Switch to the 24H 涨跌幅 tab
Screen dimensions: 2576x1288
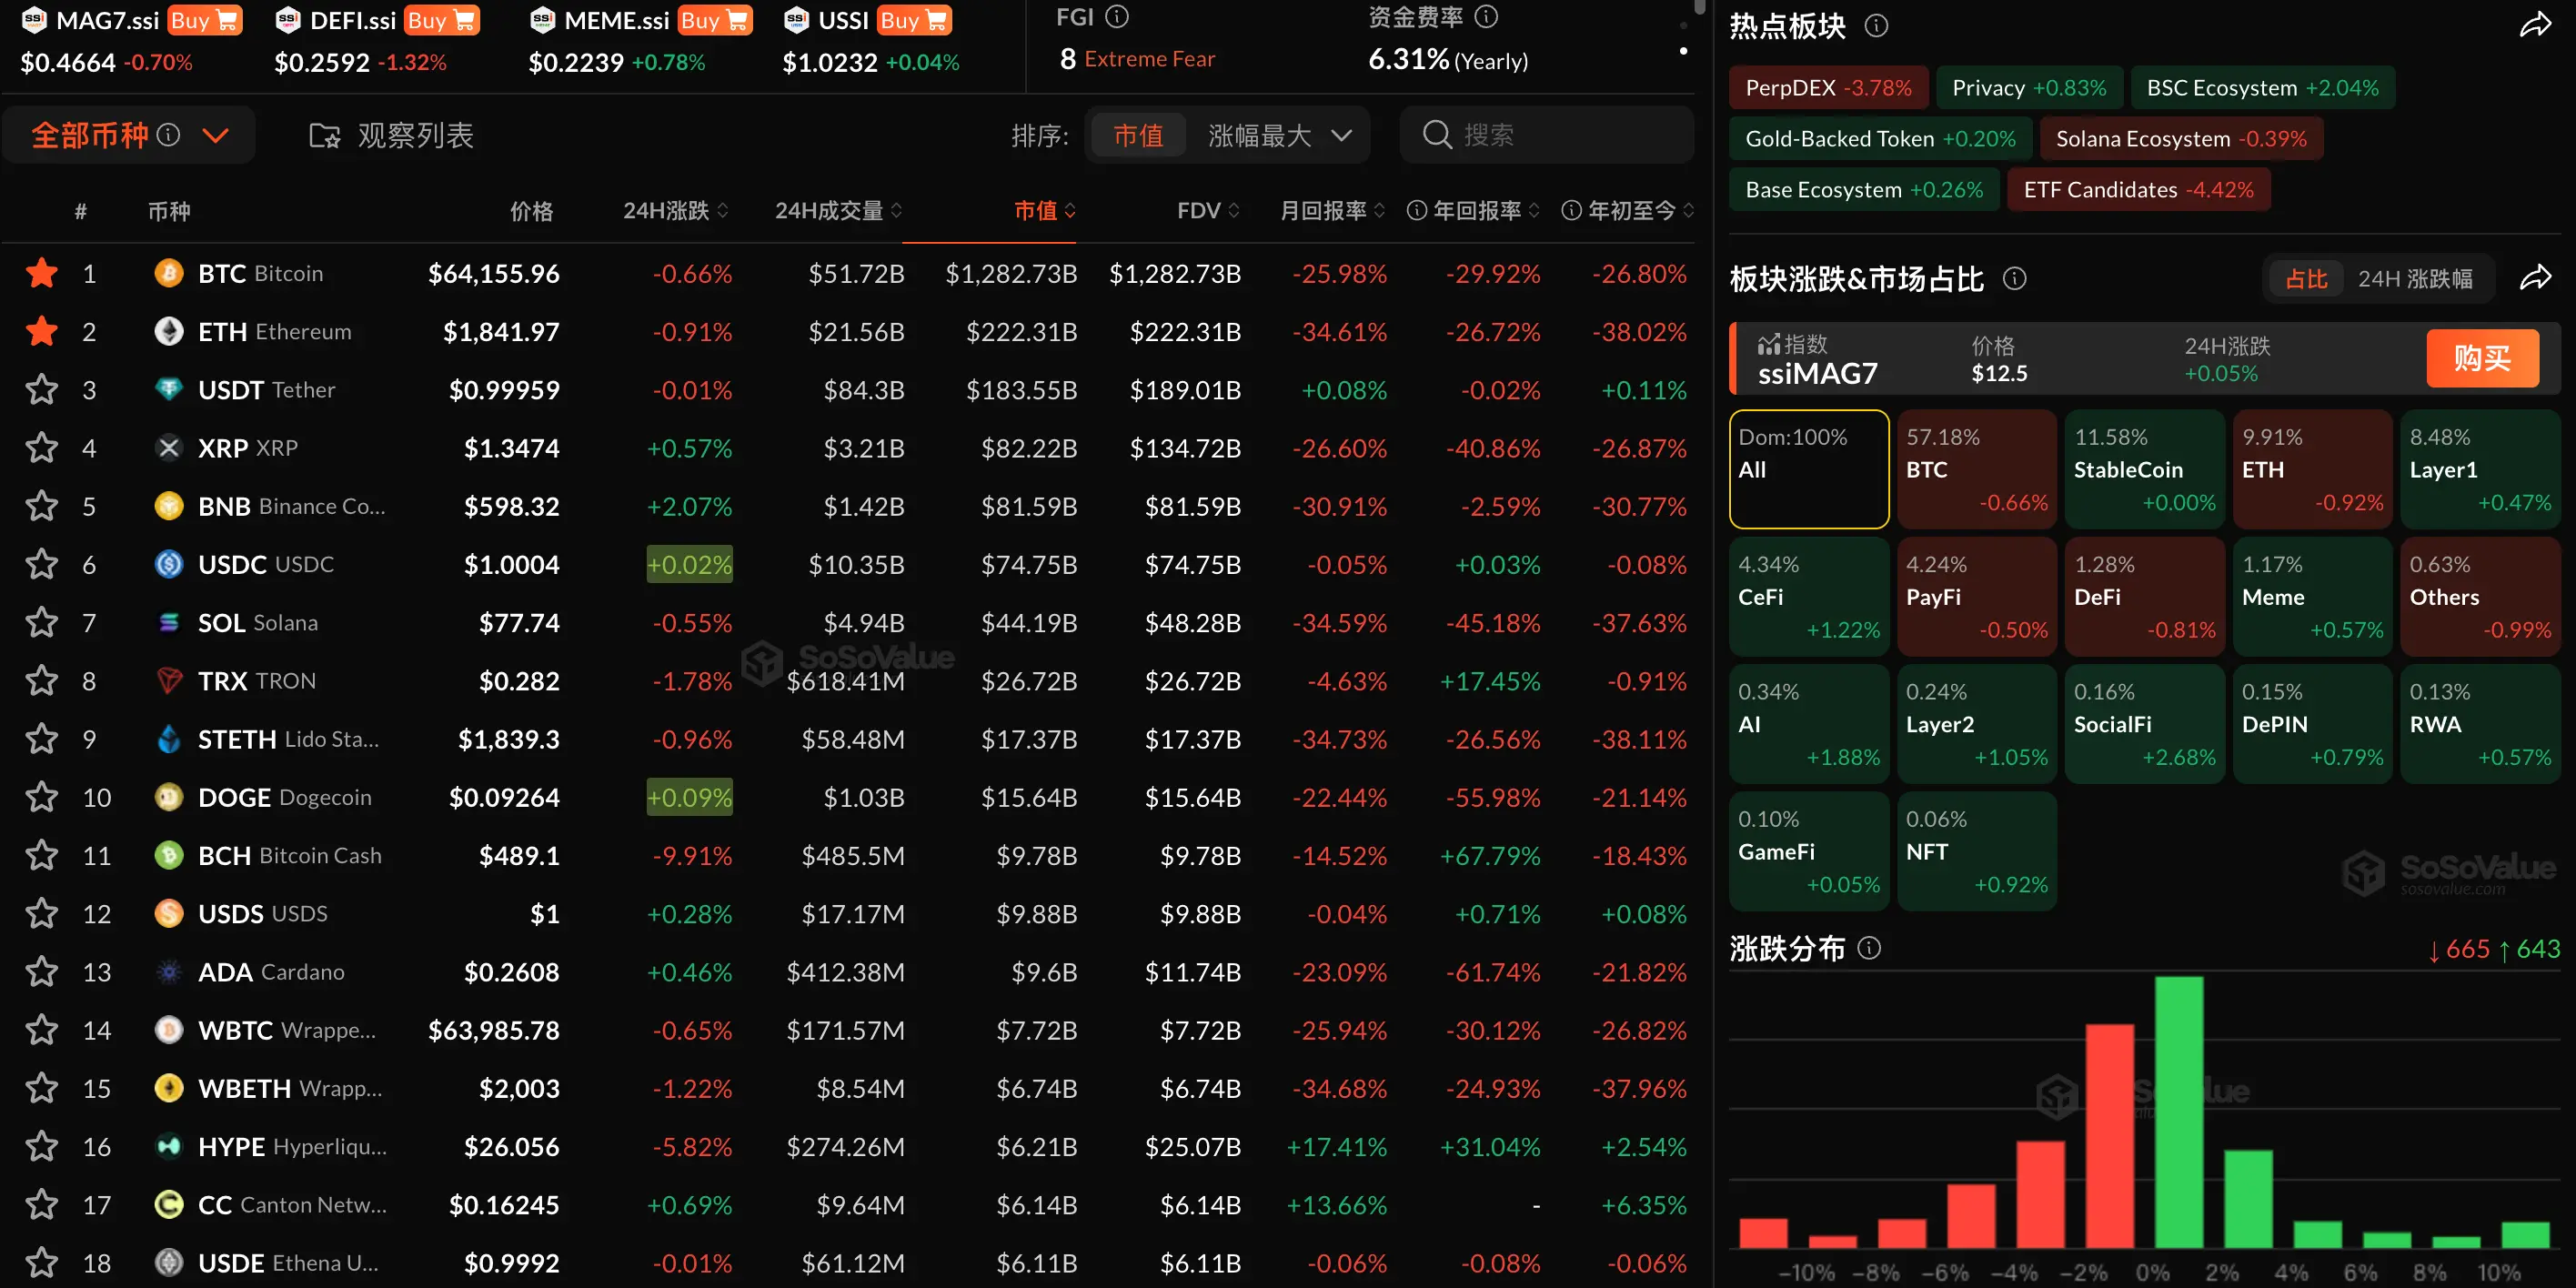(2415, 279)
